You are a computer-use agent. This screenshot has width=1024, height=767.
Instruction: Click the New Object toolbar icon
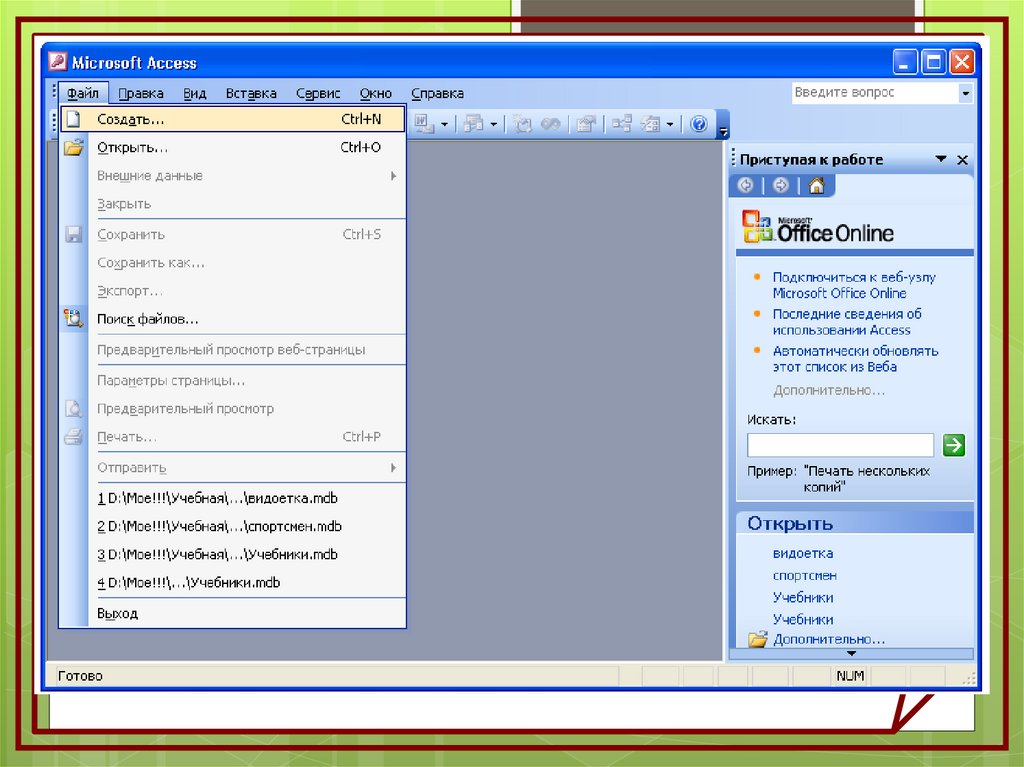650,123
